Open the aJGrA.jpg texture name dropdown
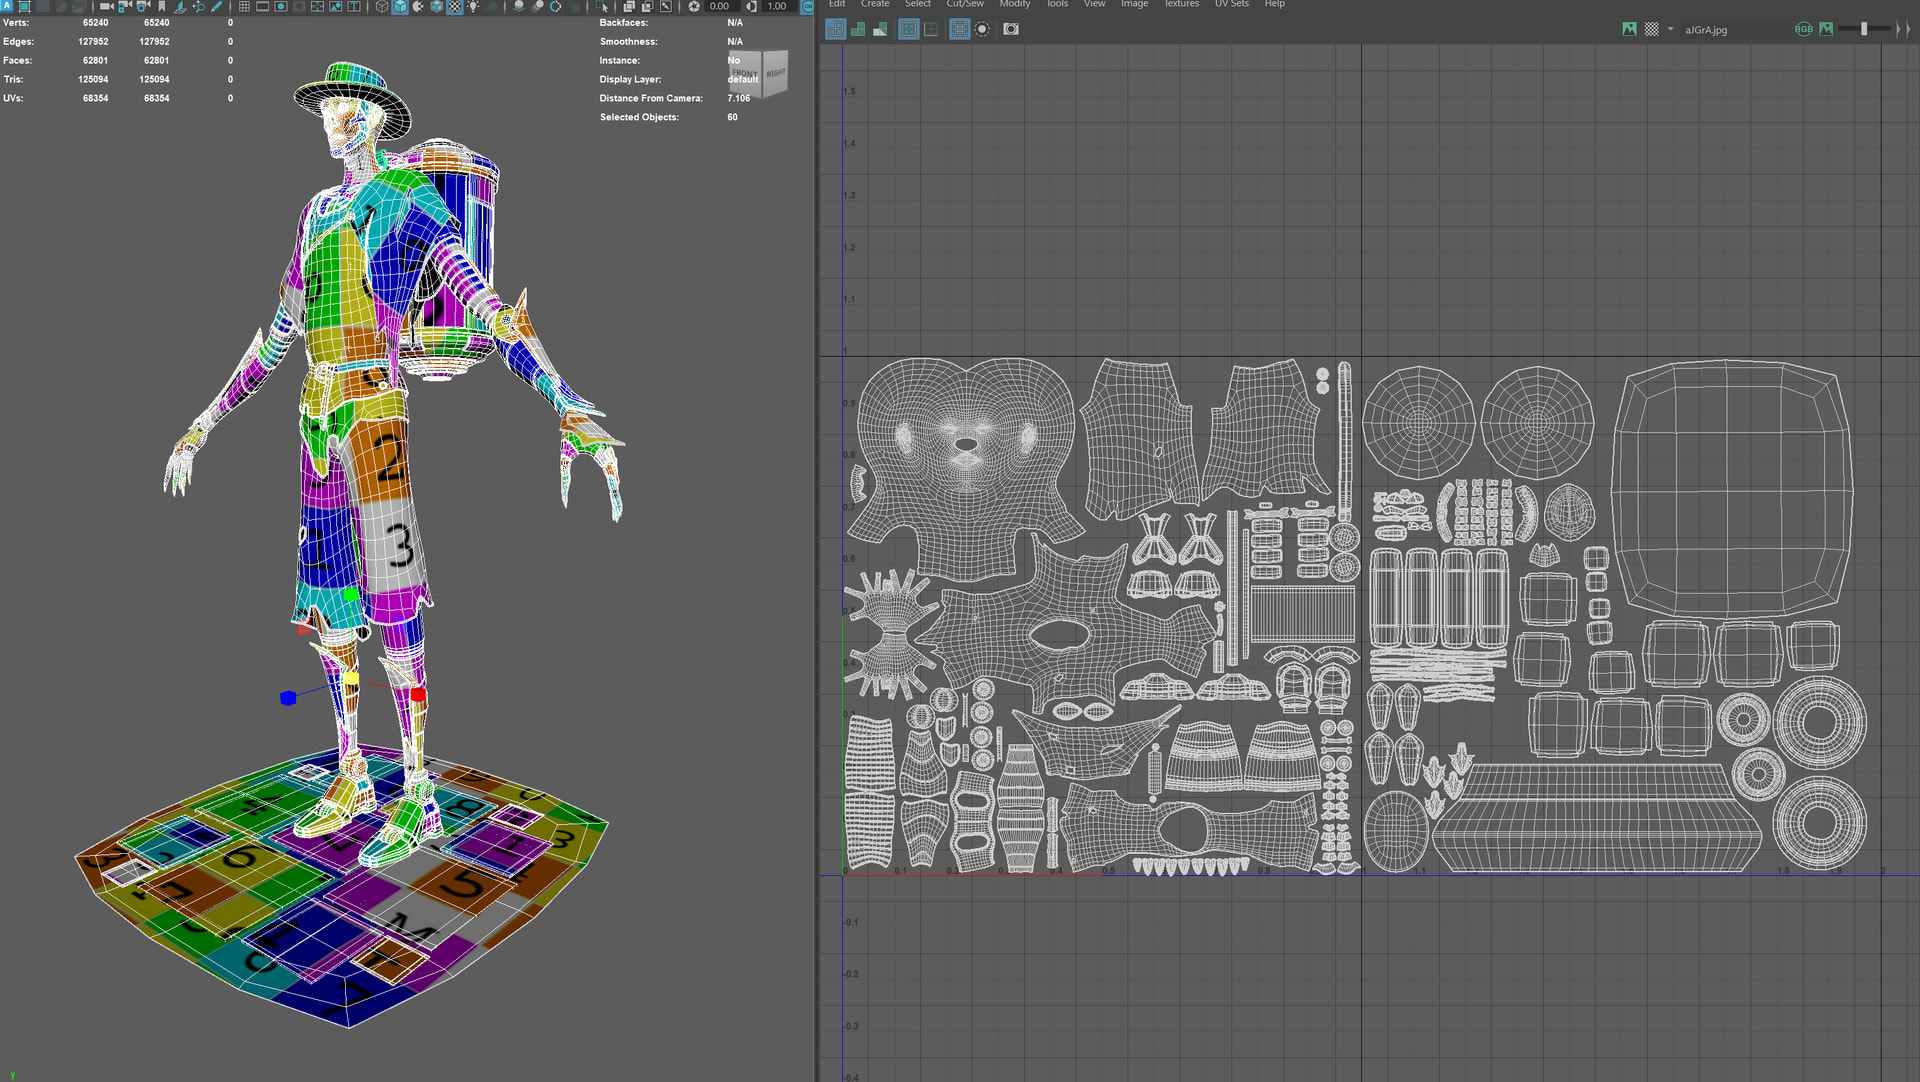The height and width of the screenshot is (1082, 1920). [1706, 30]
